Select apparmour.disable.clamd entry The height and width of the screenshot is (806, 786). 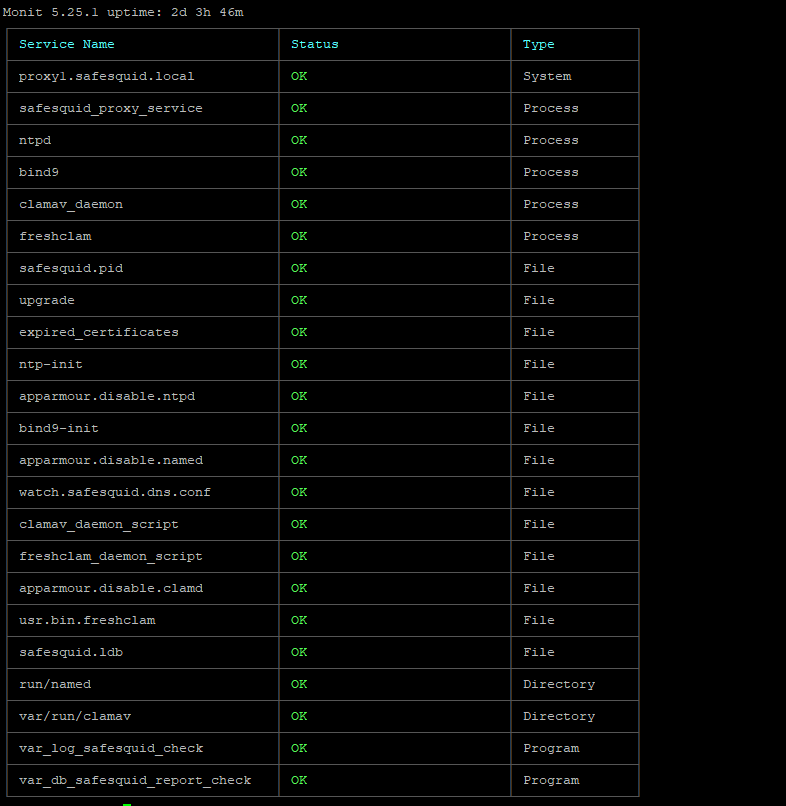[x=111, y=589]
